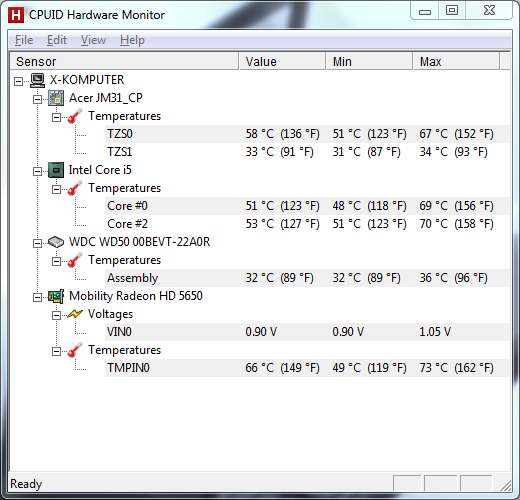
Task: Select the Core #0 row
Action: [307, 206]
